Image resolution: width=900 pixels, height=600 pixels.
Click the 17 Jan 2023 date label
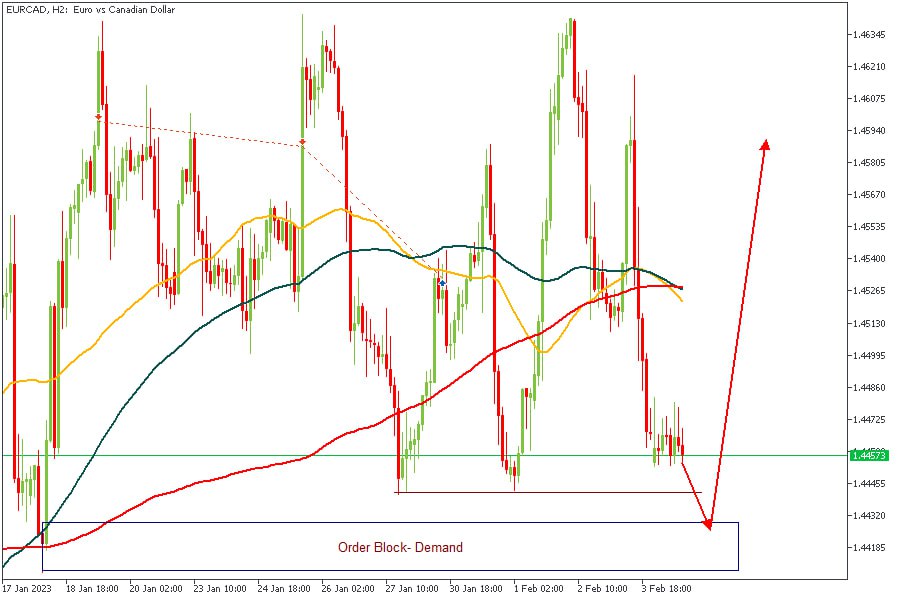click(27, 589)
